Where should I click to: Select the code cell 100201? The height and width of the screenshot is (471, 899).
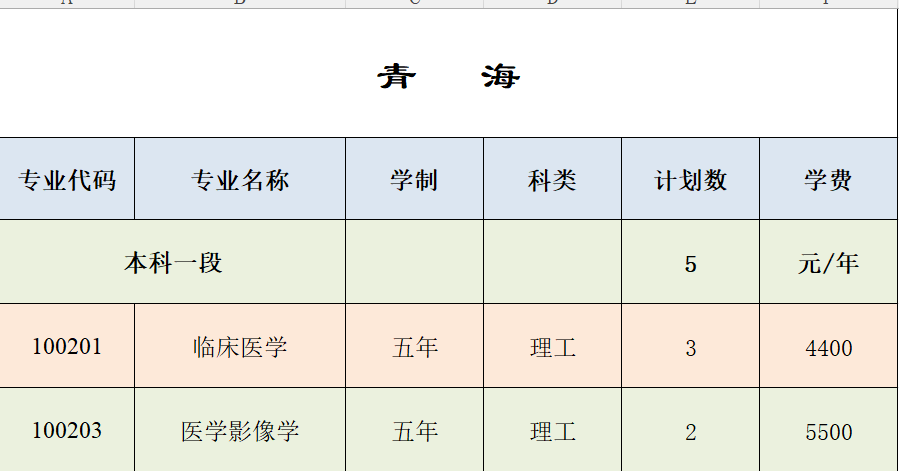[x=67, y=347]
